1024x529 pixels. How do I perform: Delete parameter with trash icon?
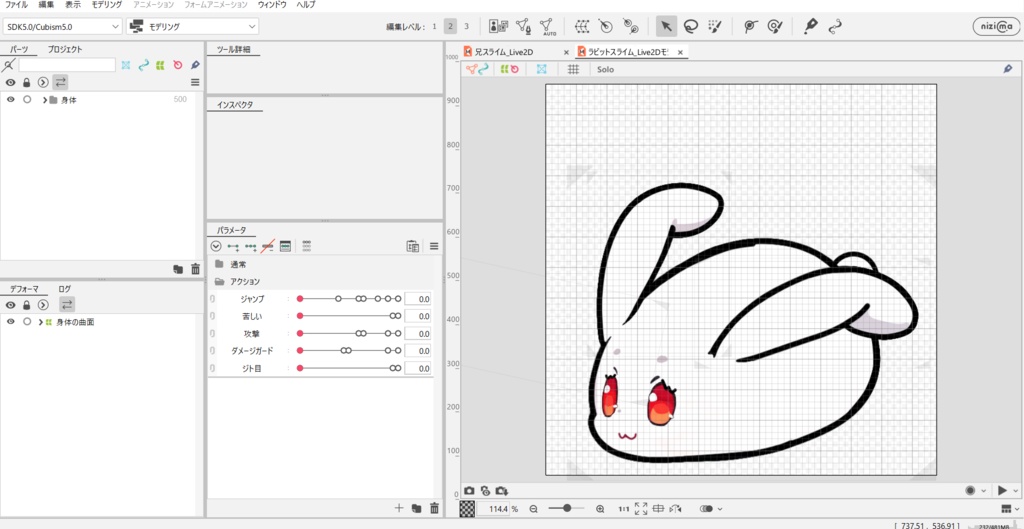434,508
